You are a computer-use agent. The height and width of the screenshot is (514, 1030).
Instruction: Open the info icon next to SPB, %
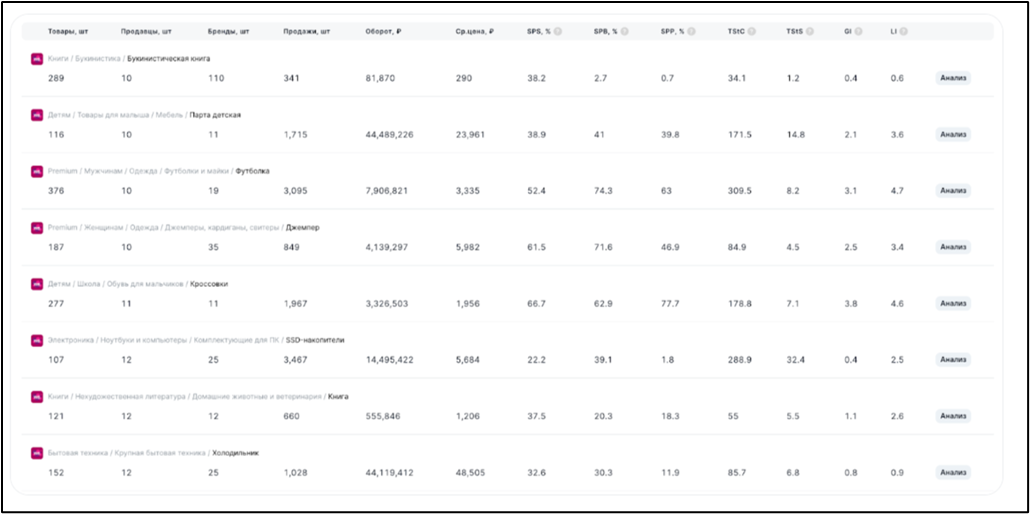pyautogui.click(x=625, y=31)
